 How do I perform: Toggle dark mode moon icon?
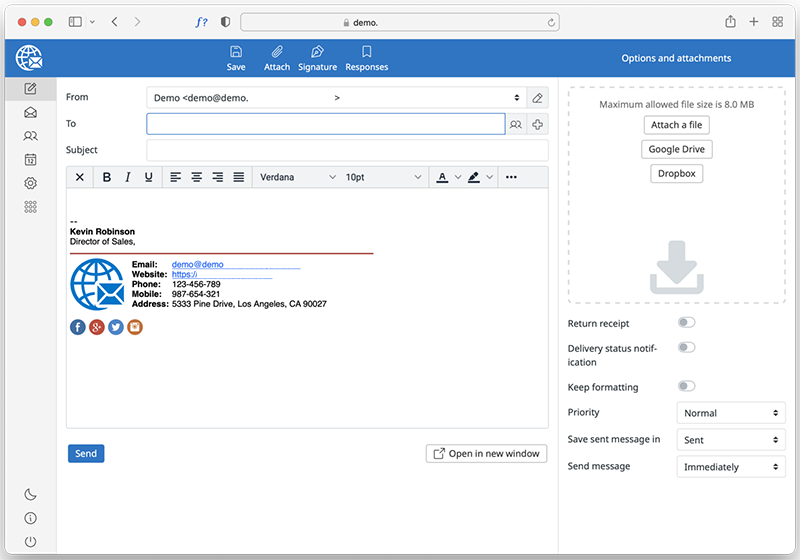30,494
